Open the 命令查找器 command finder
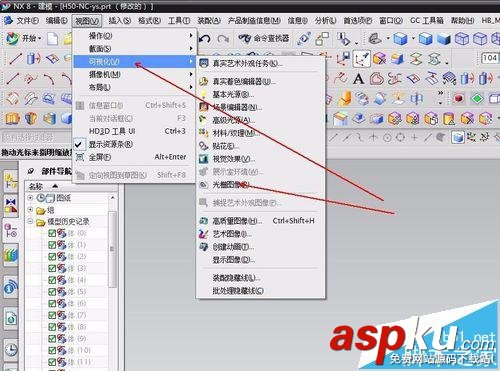 [264, 39]
